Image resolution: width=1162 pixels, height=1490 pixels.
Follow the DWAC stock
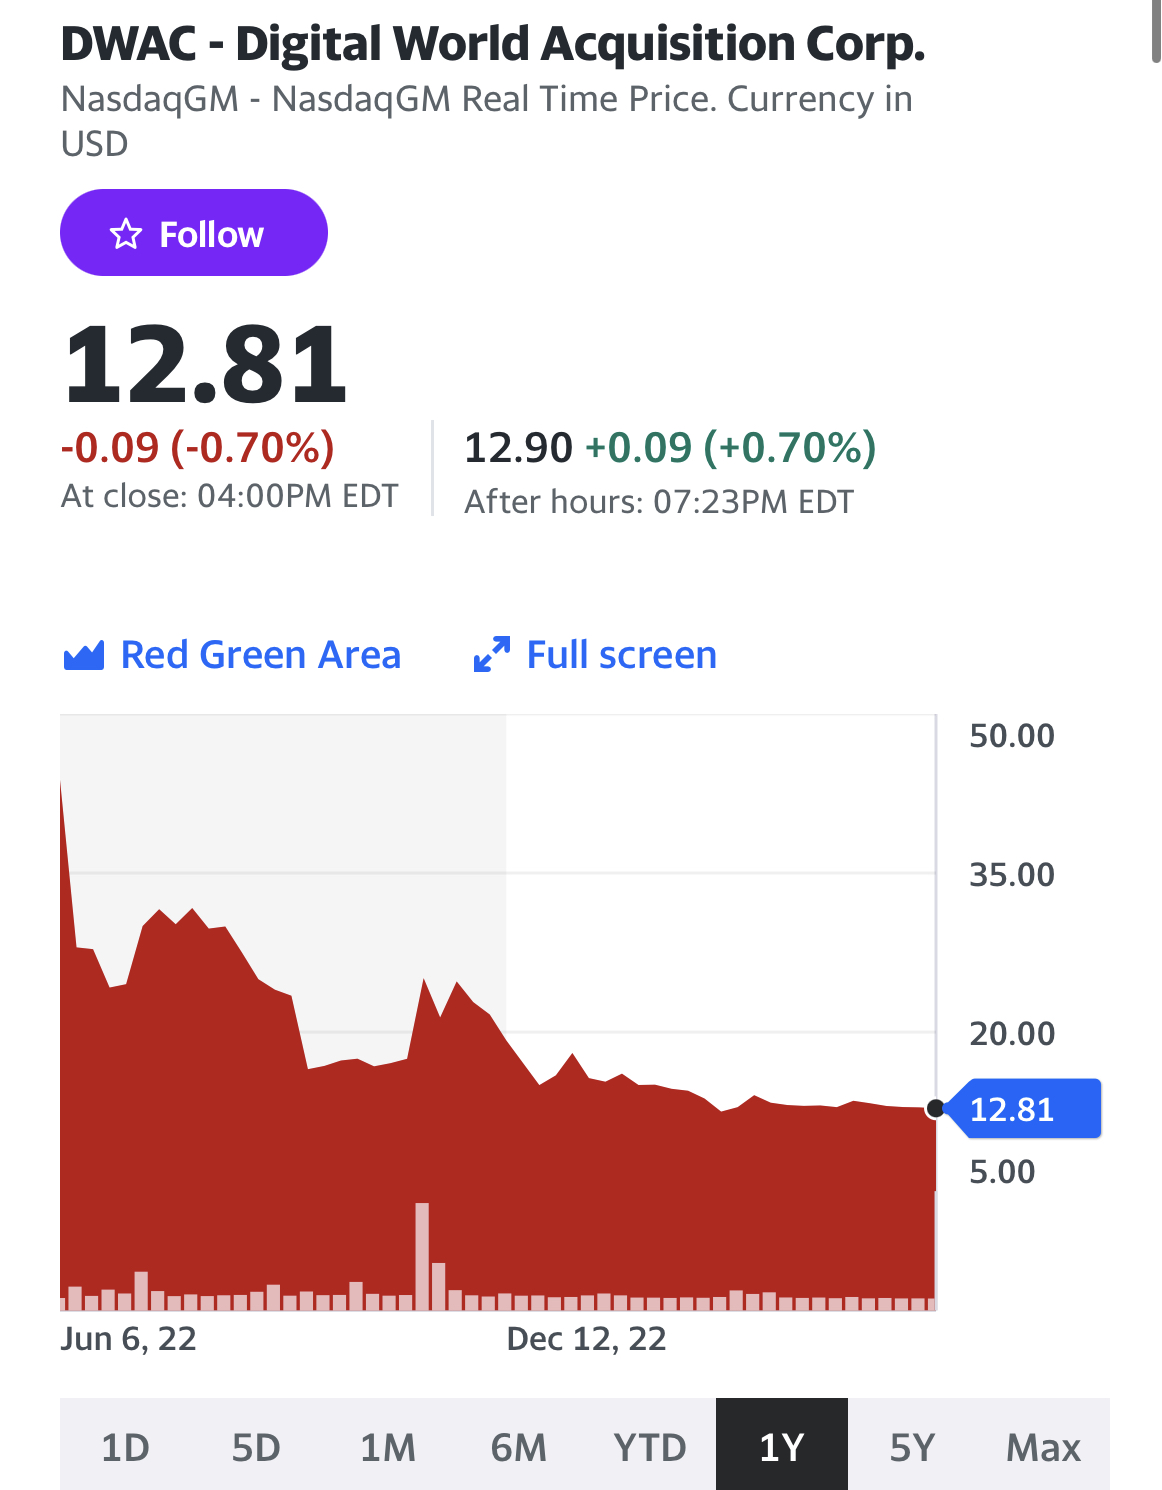click(x=194, y=233)
